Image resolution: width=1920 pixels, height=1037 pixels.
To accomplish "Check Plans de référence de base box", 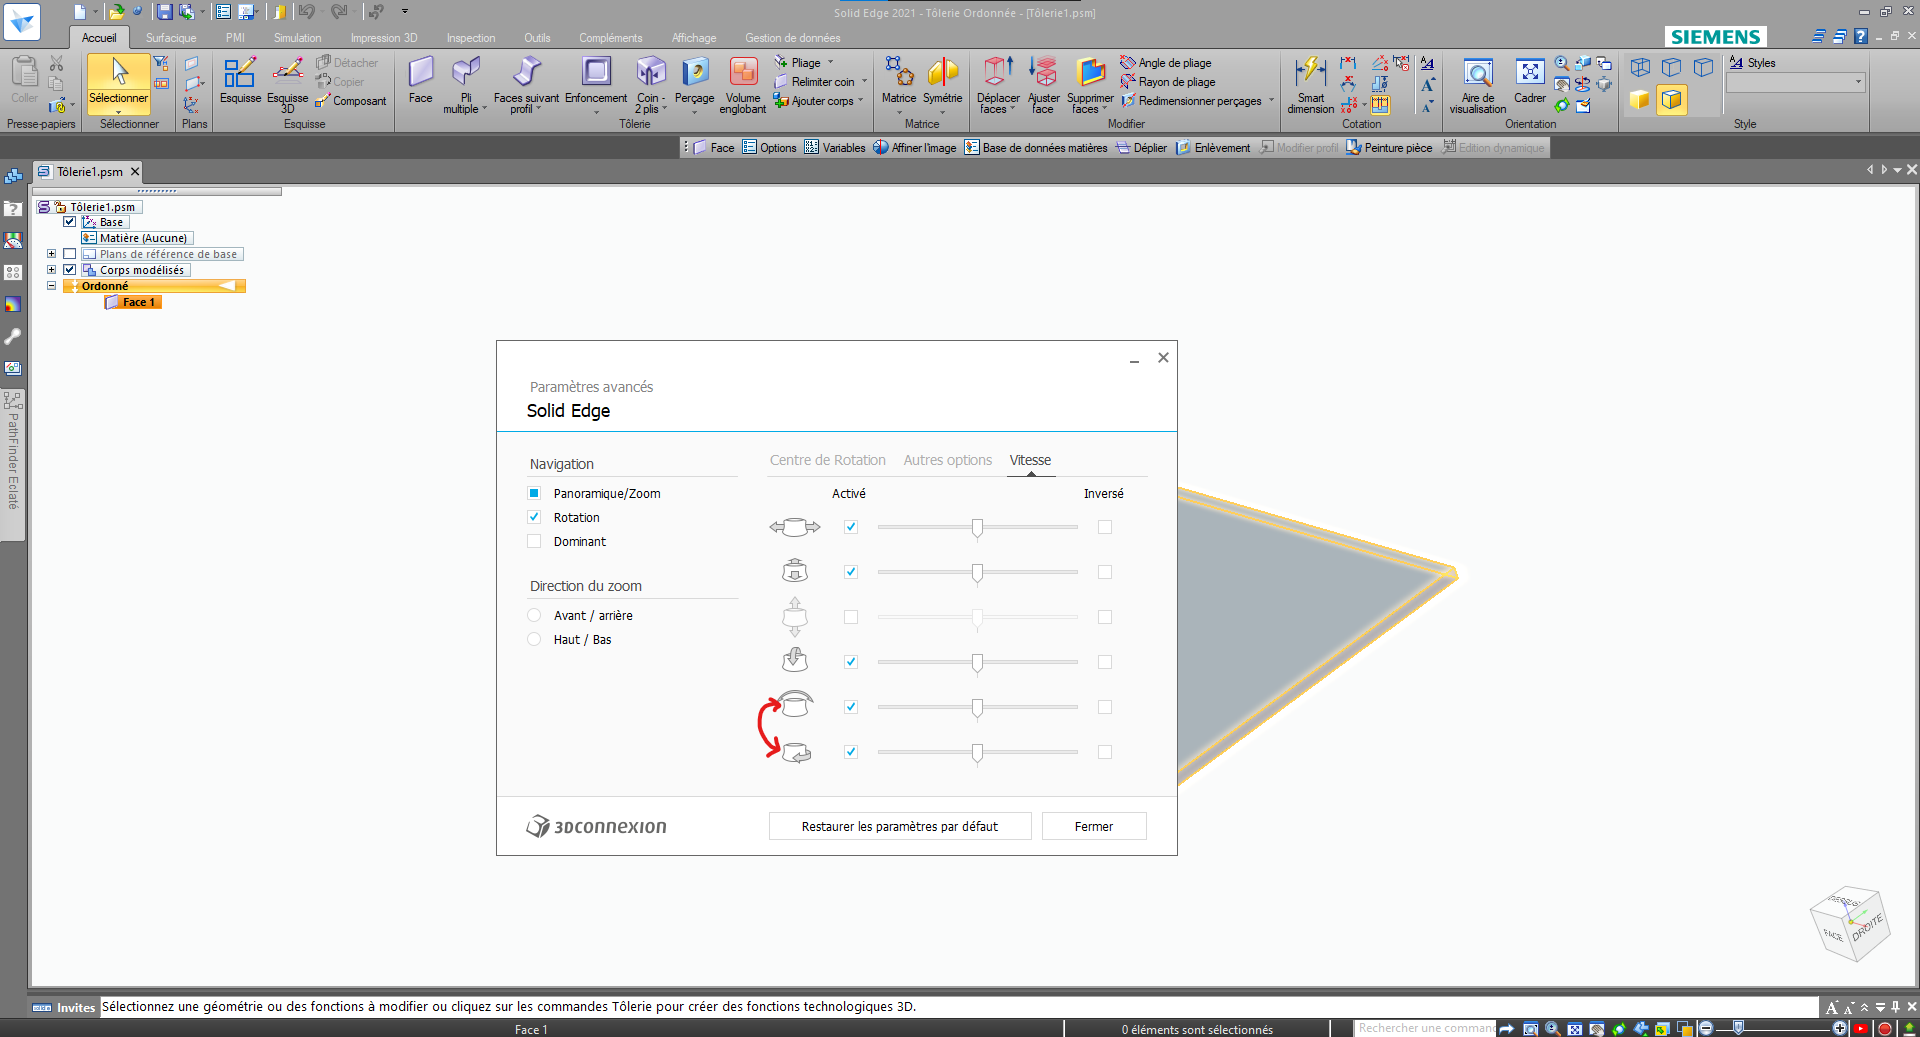I will pos(70,254).
